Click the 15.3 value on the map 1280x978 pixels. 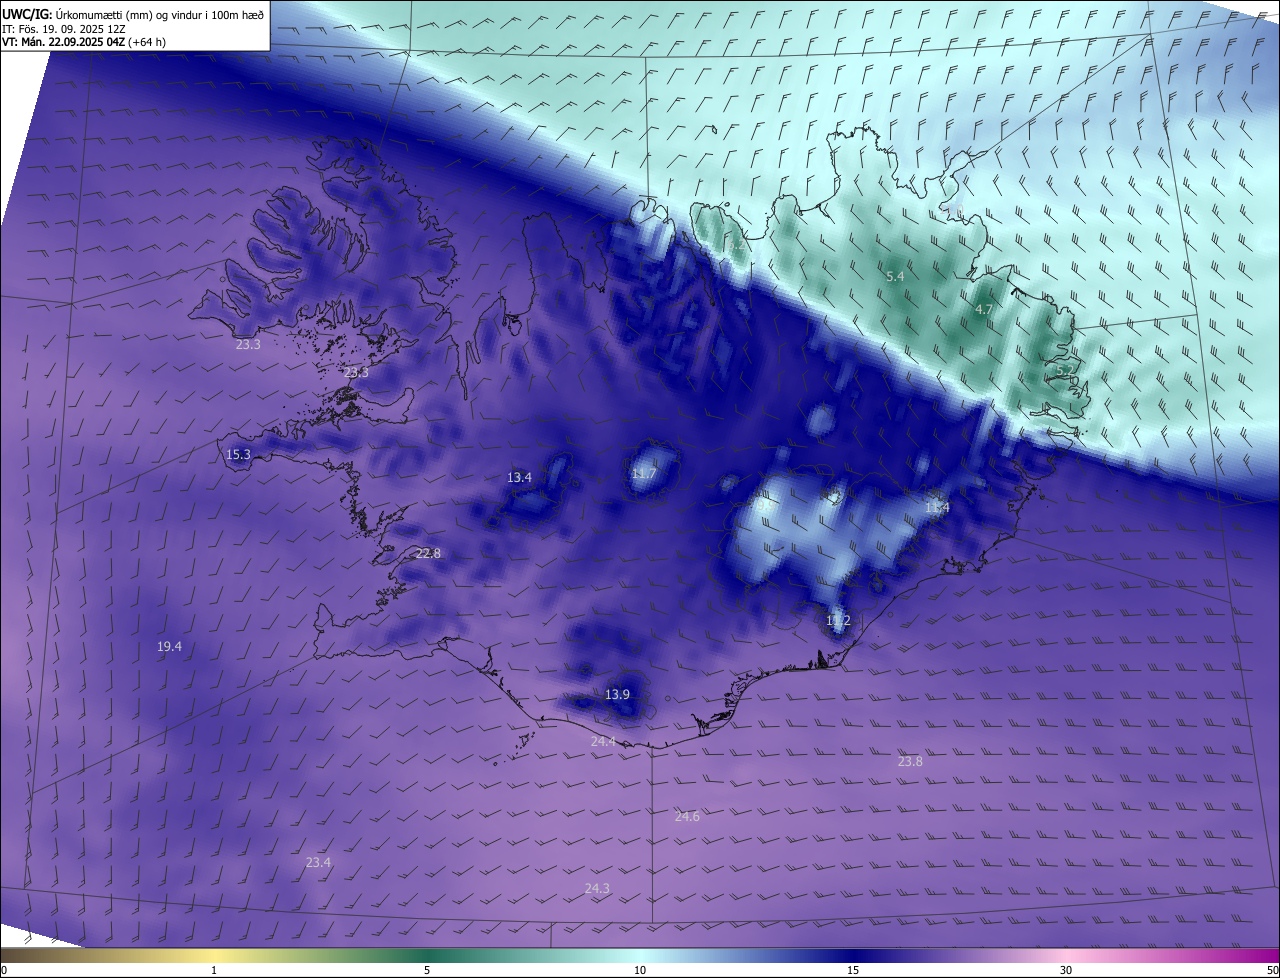click(x=238, y=454)
